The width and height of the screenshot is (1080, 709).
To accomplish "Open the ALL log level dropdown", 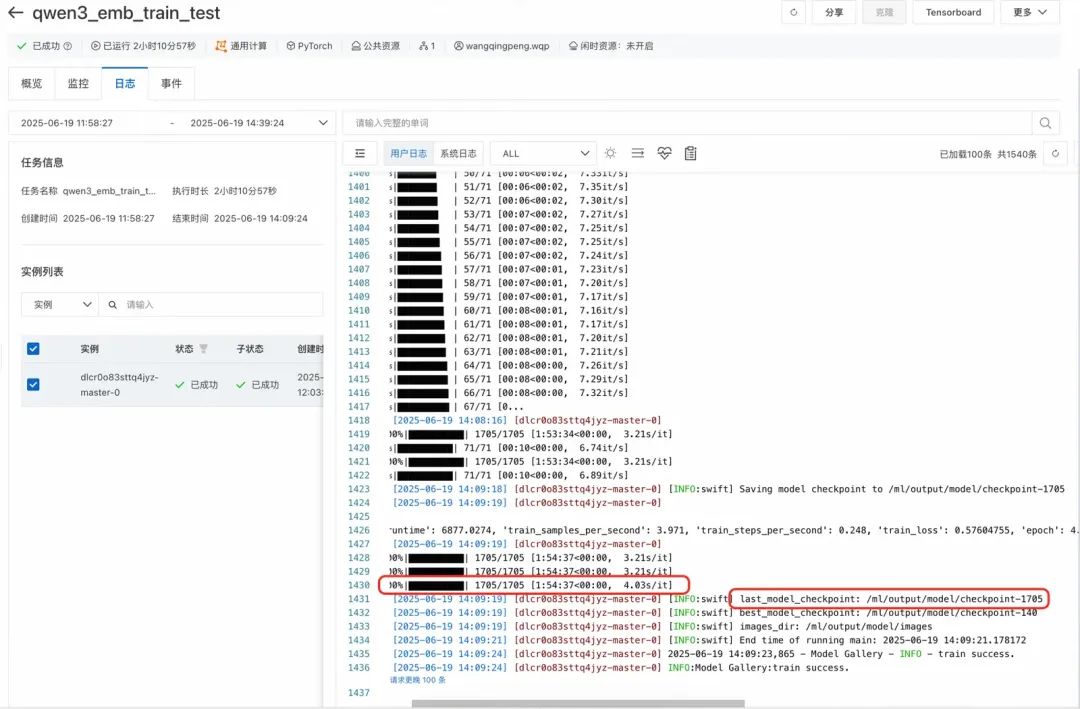I will (x=543, y=153).
